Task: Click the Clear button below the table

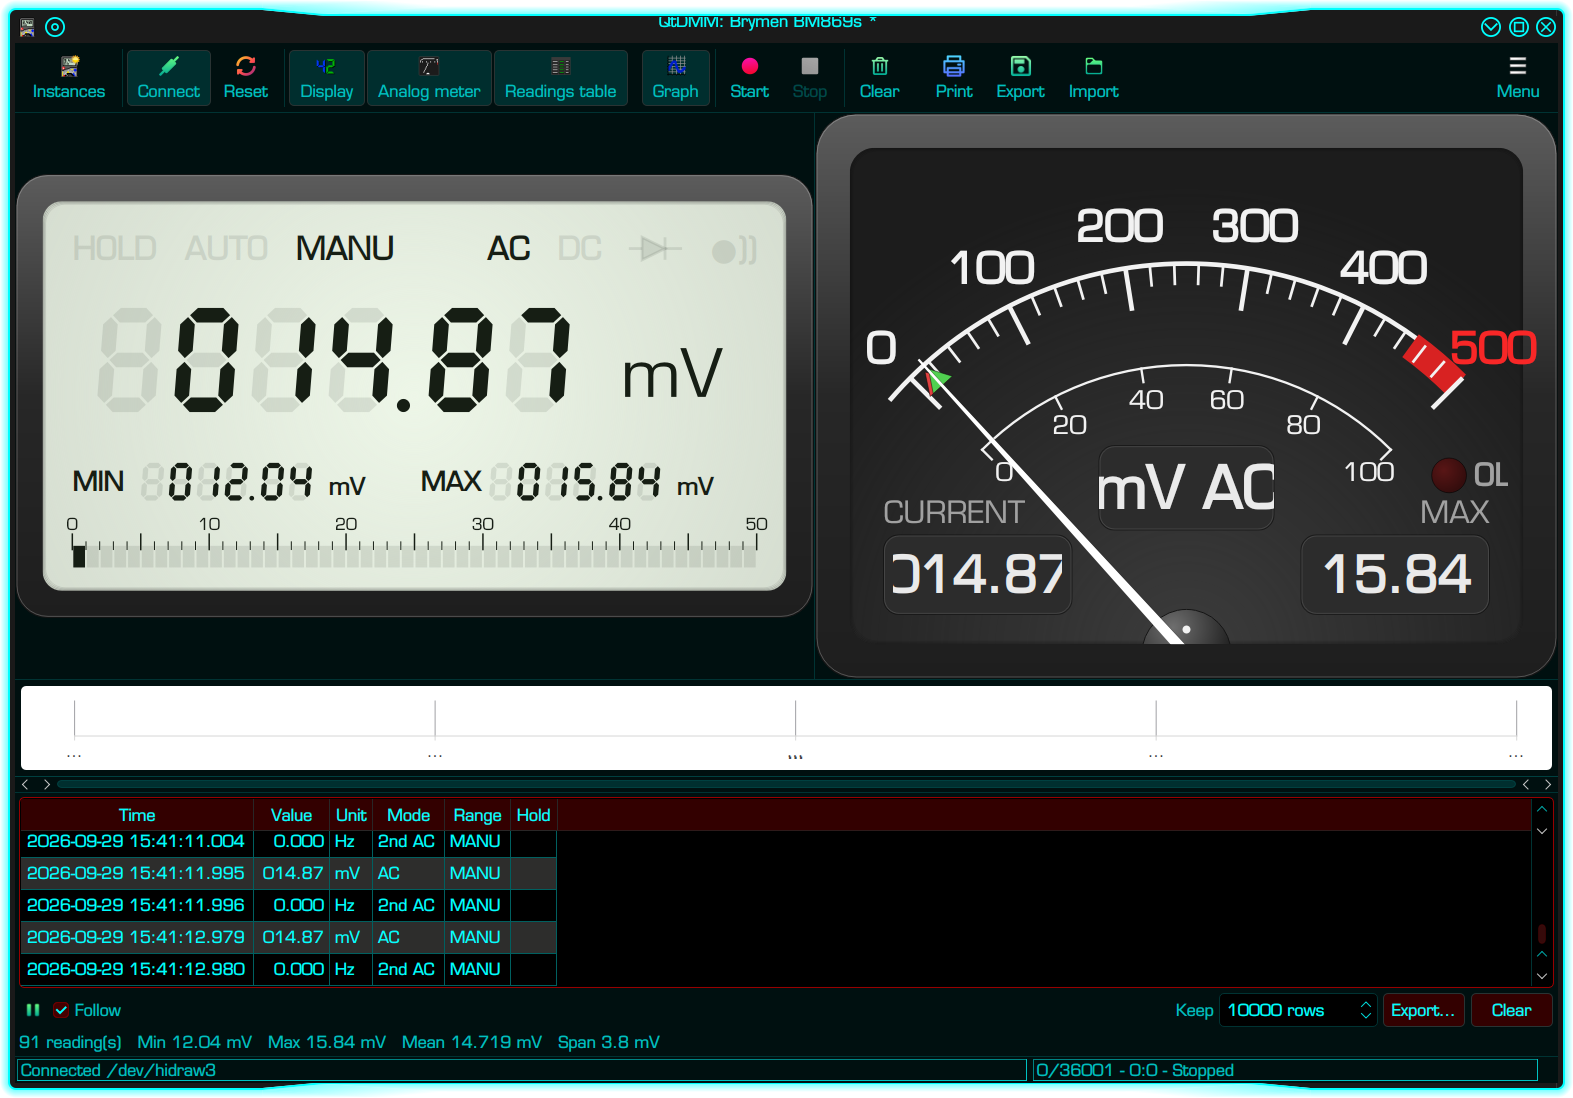Action: coord(1511,1010)
